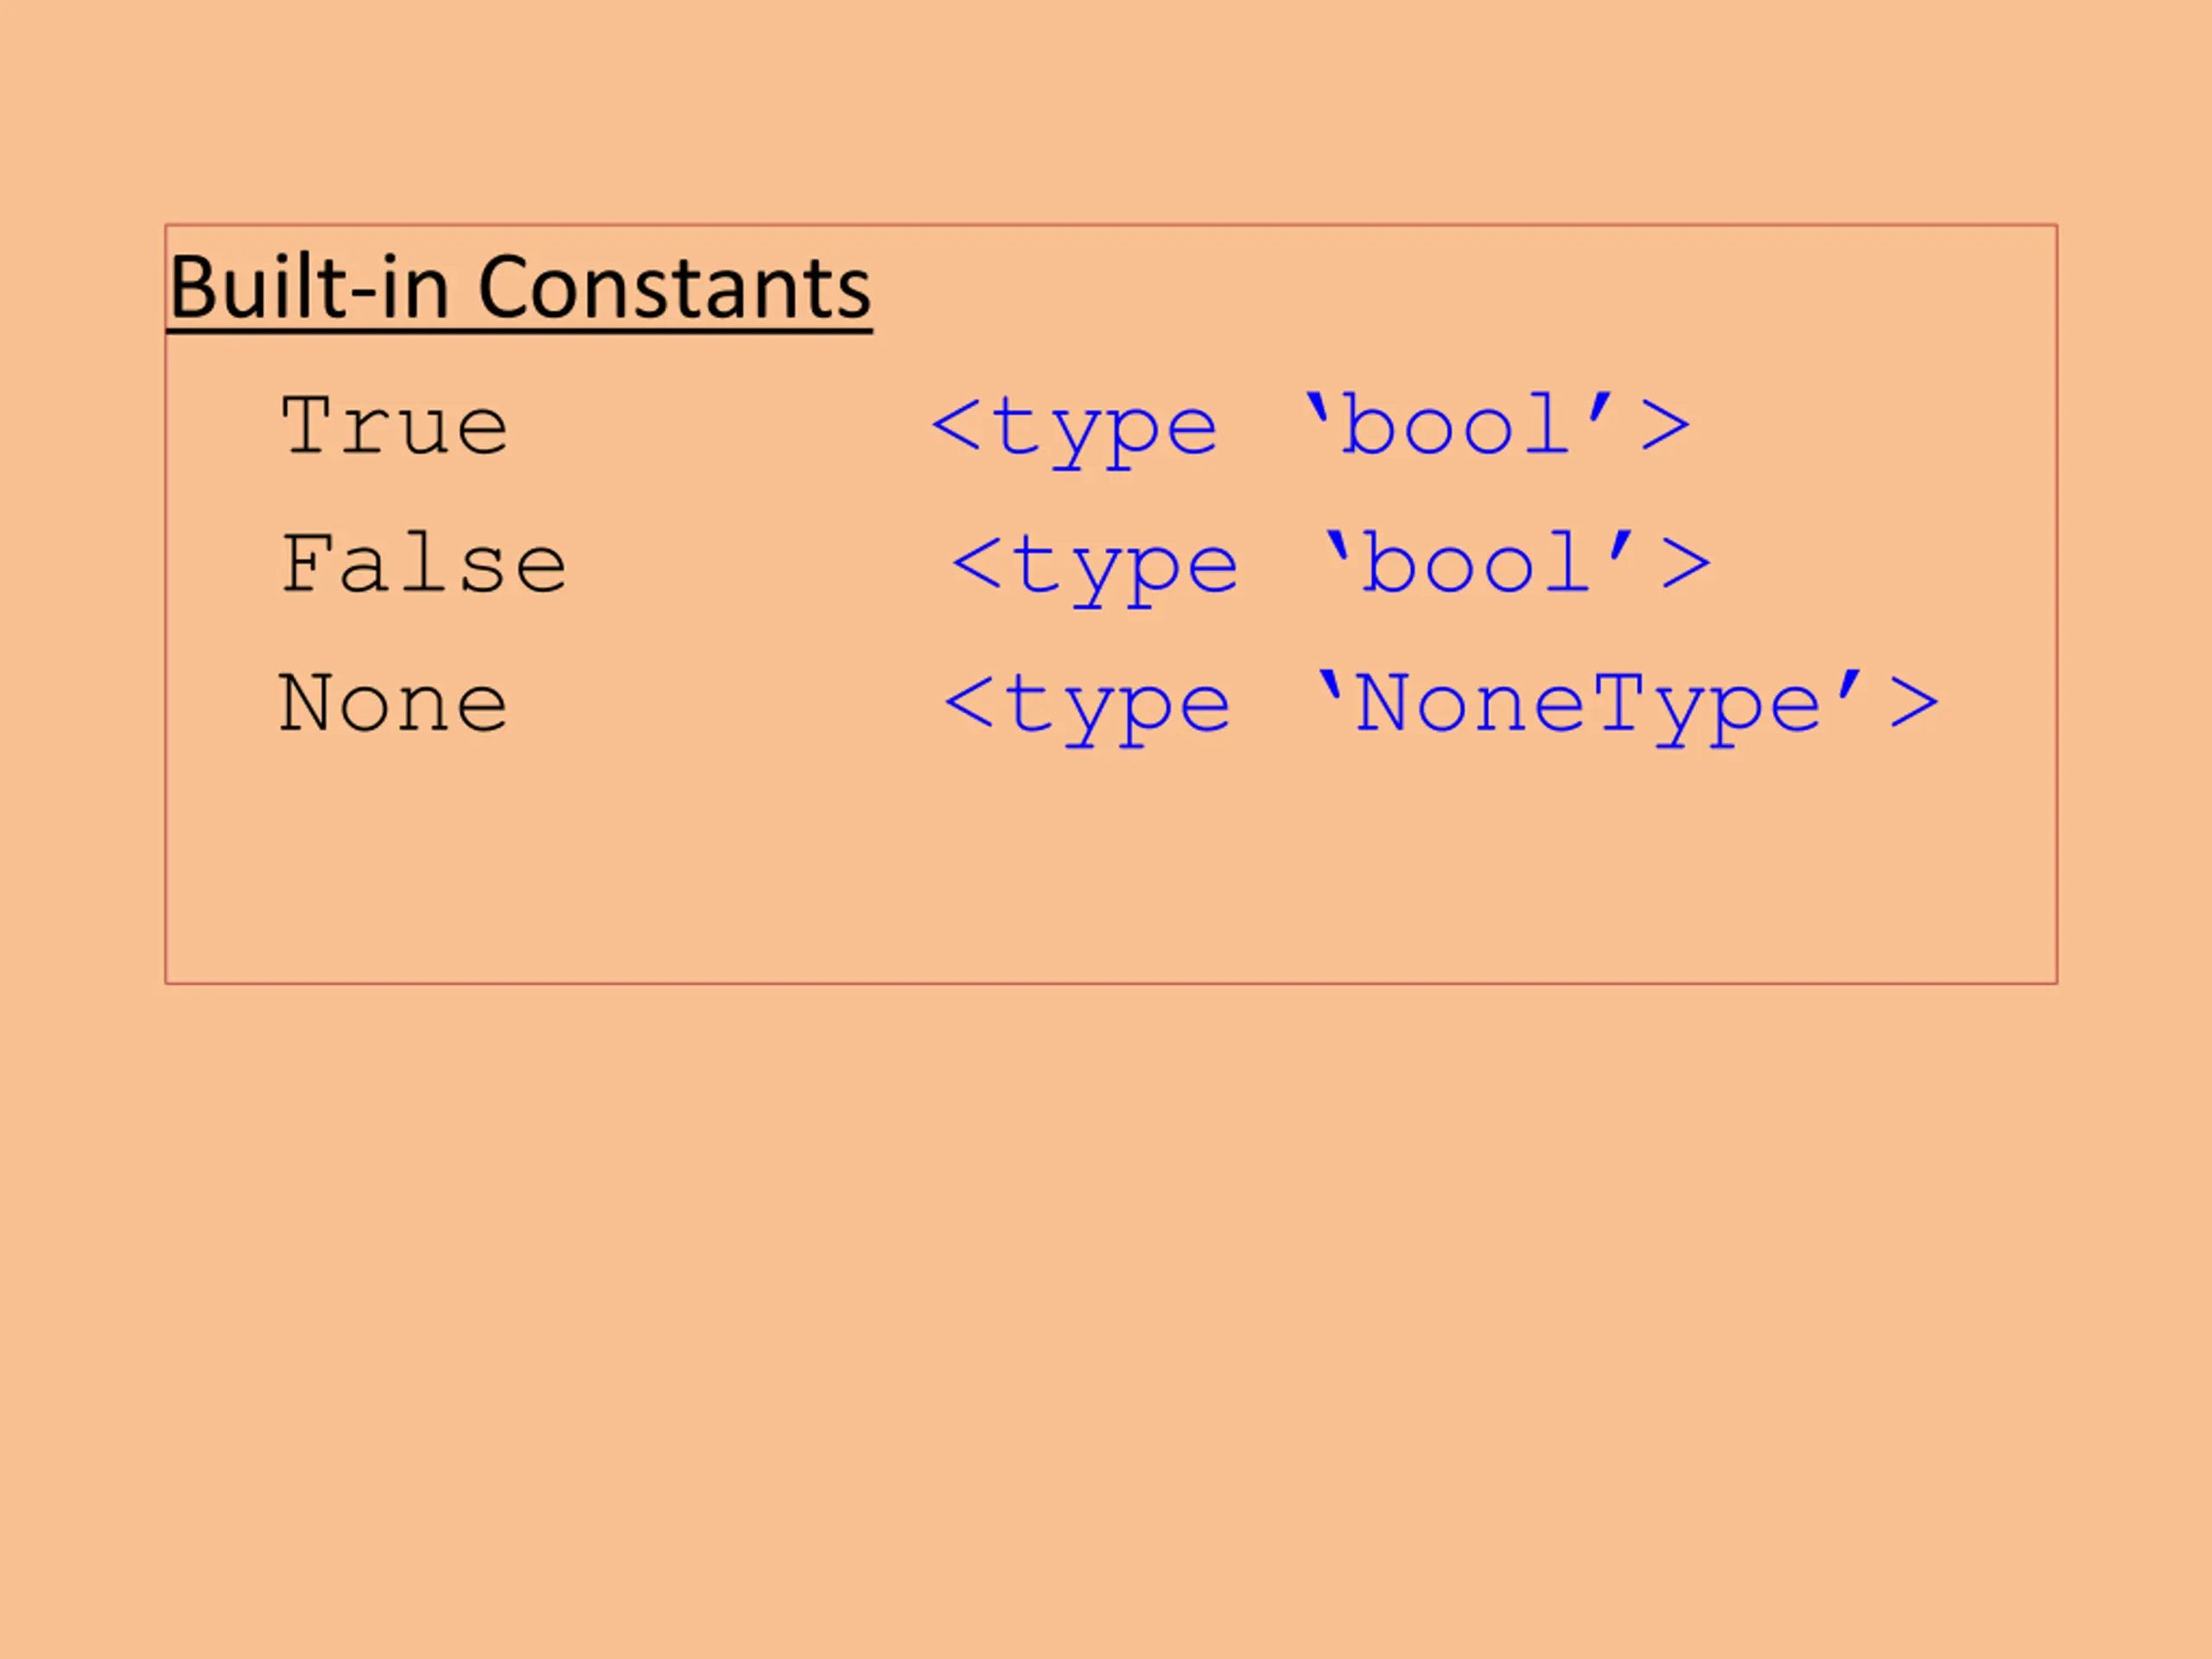Viewport: 2212px width, 1659px height.
Task: Click the closing angle bracket after 'NoneType'
Action: point(1915,703)
